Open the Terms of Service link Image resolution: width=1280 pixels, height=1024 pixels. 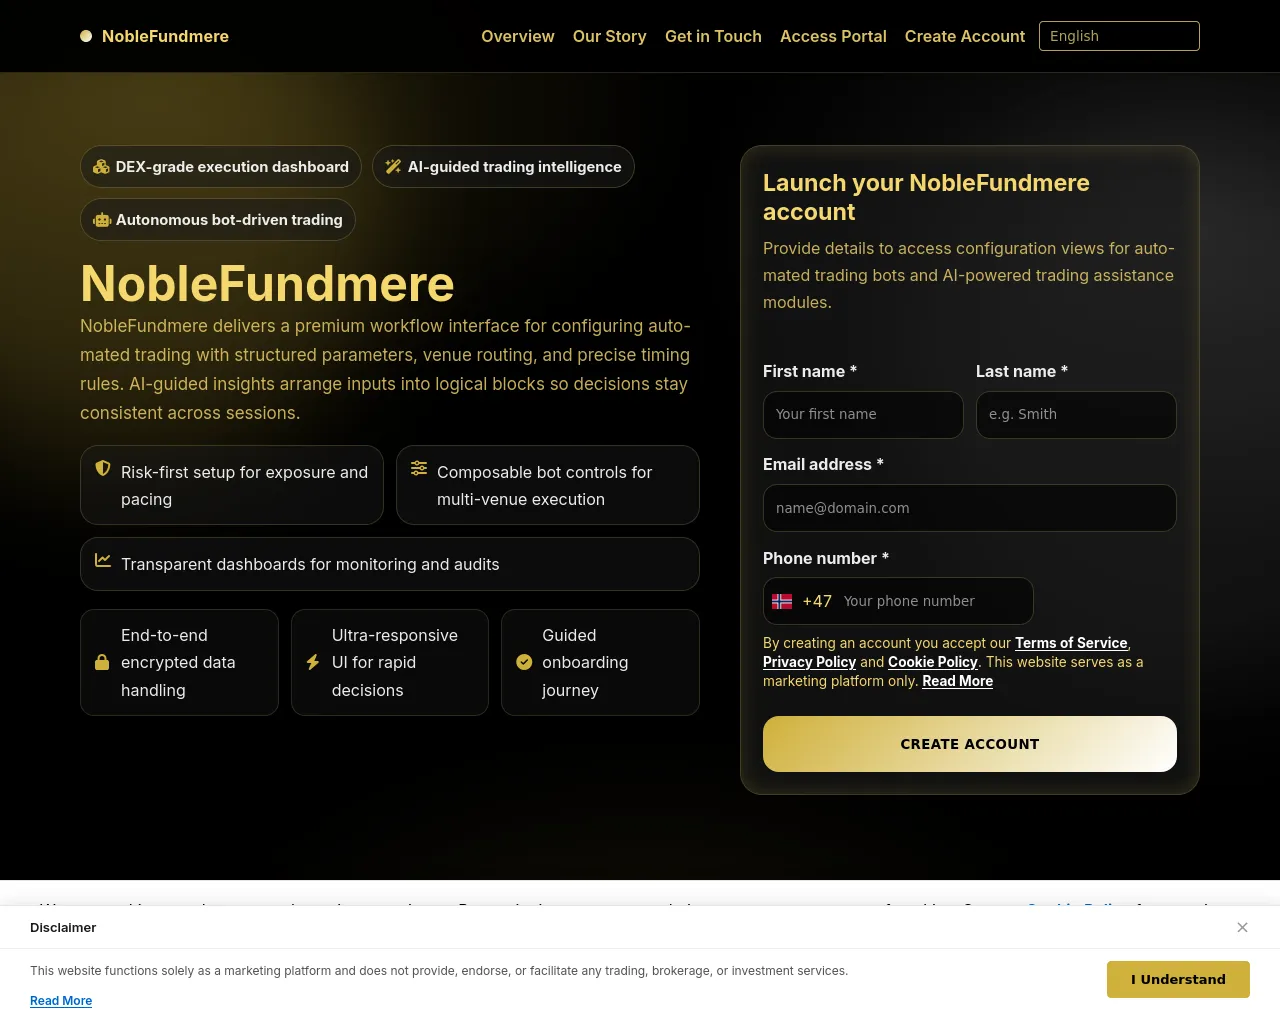coord(1071,643)
